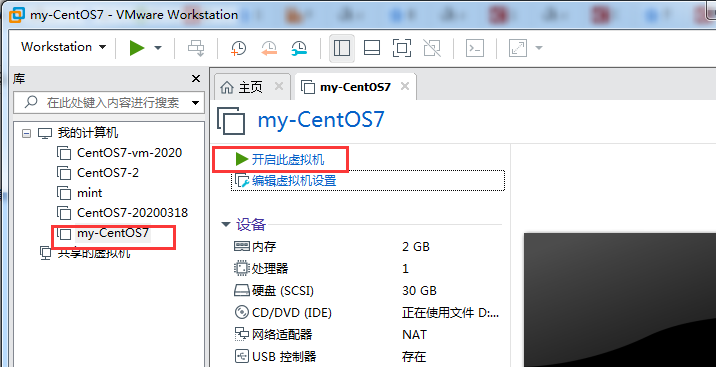Enter full screen mode icon
Viewport: 716px width, 367px height.
tap(402, 48)
